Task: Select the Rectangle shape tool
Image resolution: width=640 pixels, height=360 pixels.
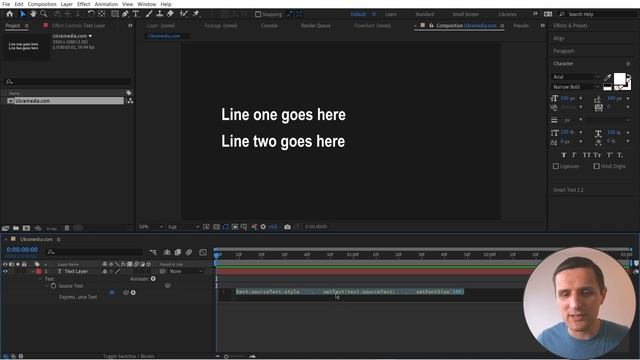Action: pyautogui.click(x=115, y=14)
